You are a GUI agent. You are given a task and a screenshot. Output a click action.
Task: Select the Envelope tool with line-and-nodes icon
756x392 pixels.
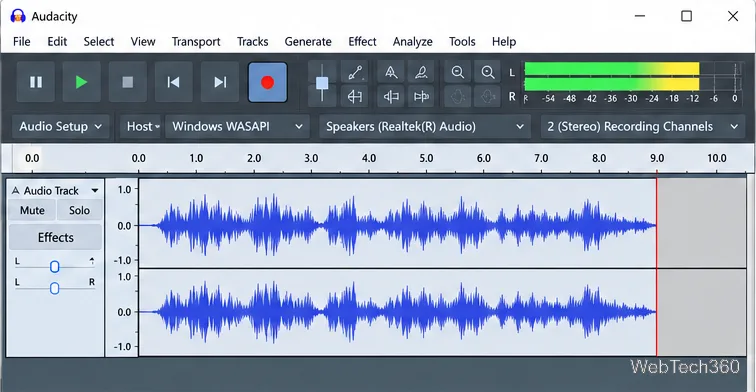[x=355, y=72]
